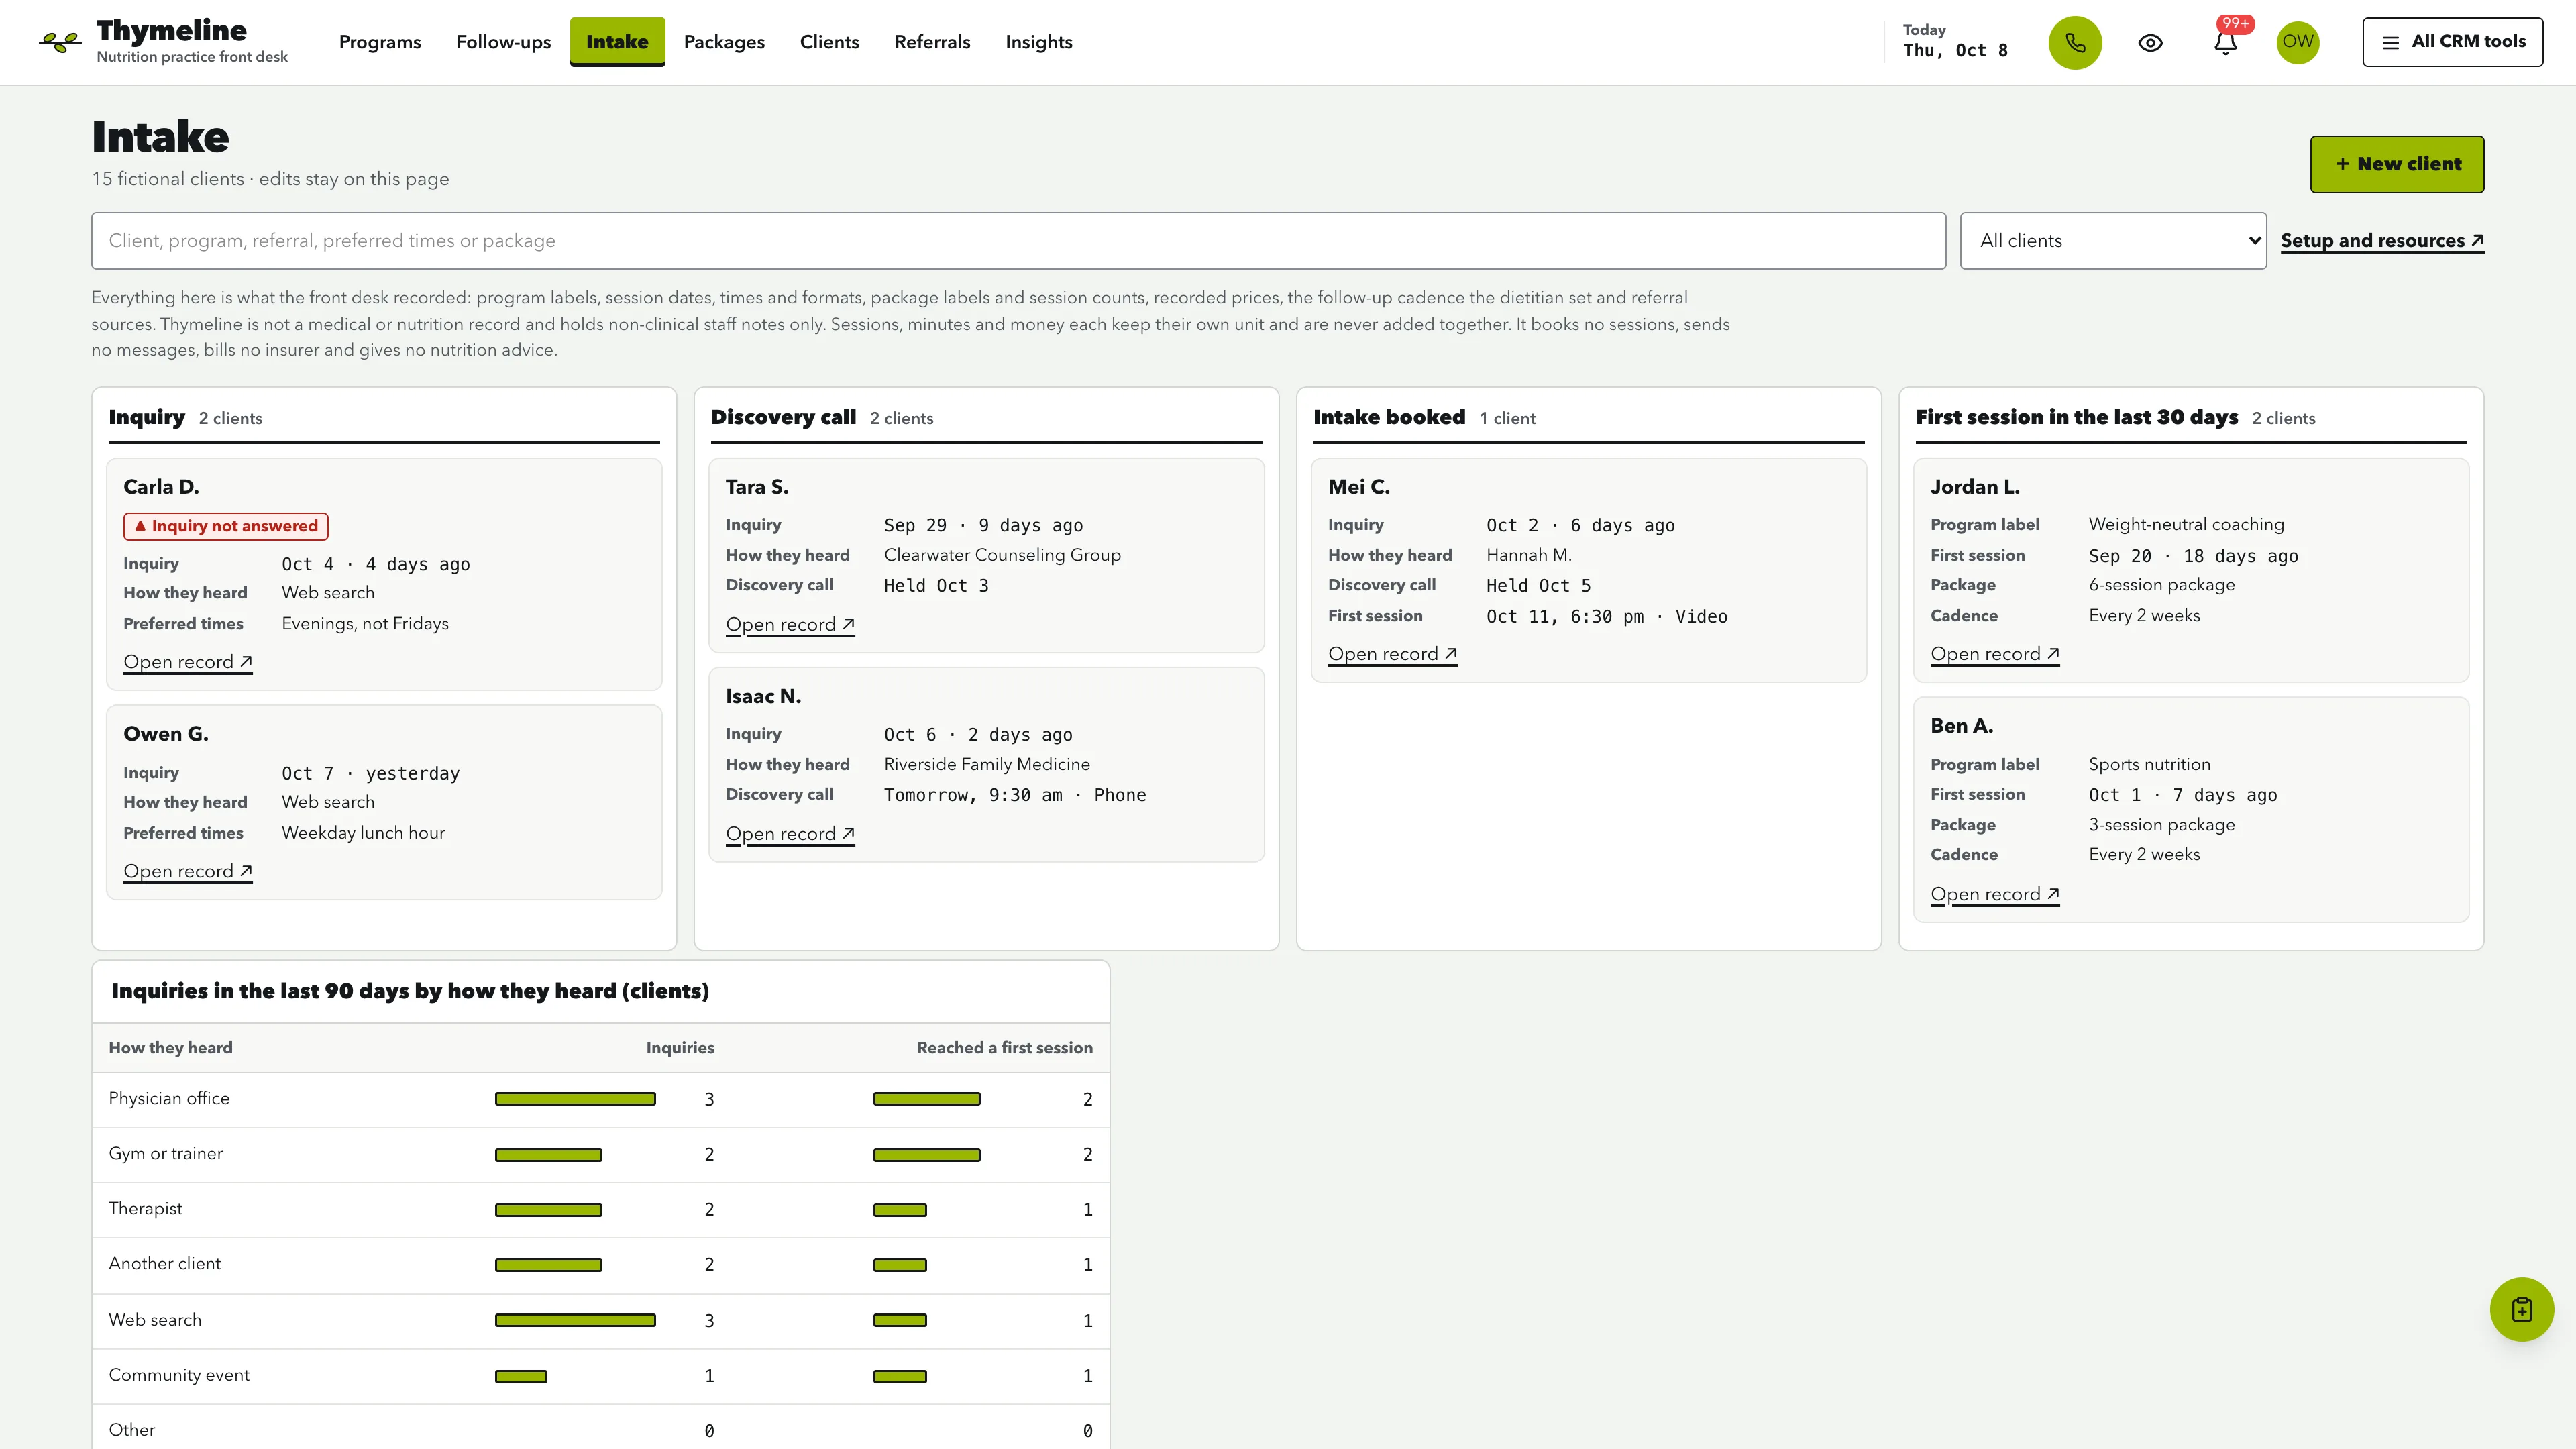Open the All CRM tools menu
Image resolution: width=2576 pixels, height=1449 pixels.
point(2452,42)
